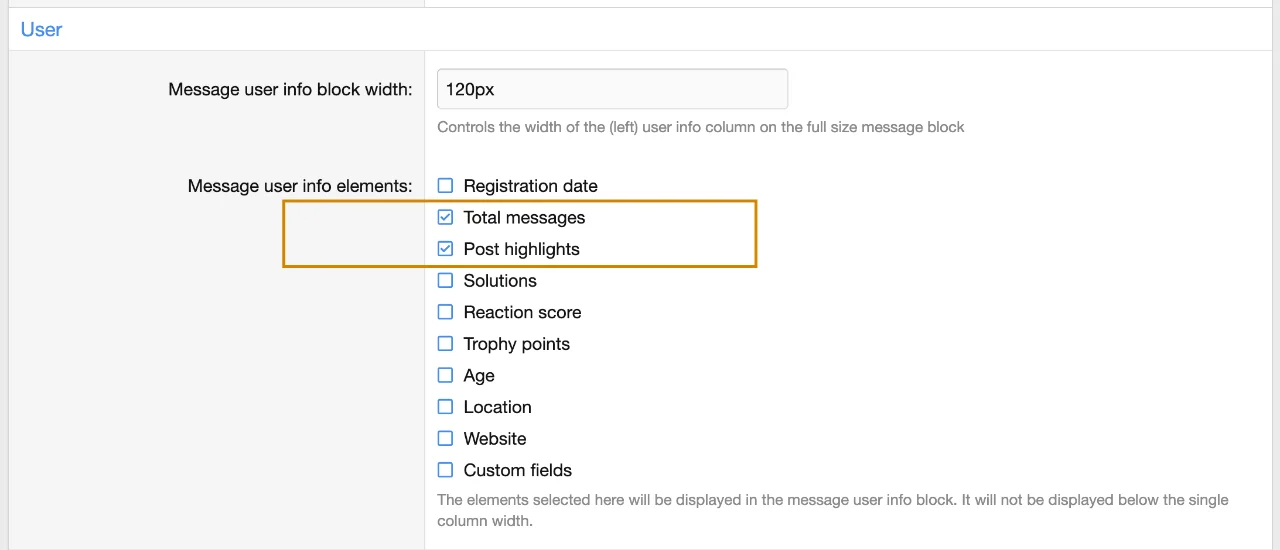Enable the Registration date checkbox

pyautogui.click(x=446, y=186)
